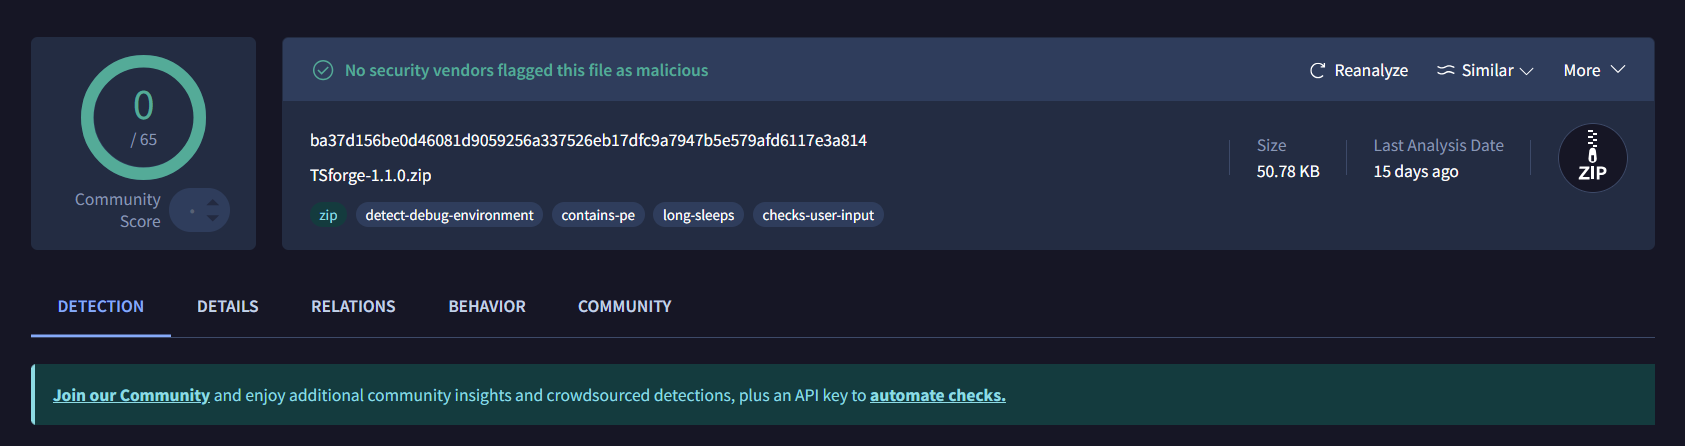Select the DETECTION tab
Image resolution: width=1685 pixels, height=446 pixels.
pos(101,306)
